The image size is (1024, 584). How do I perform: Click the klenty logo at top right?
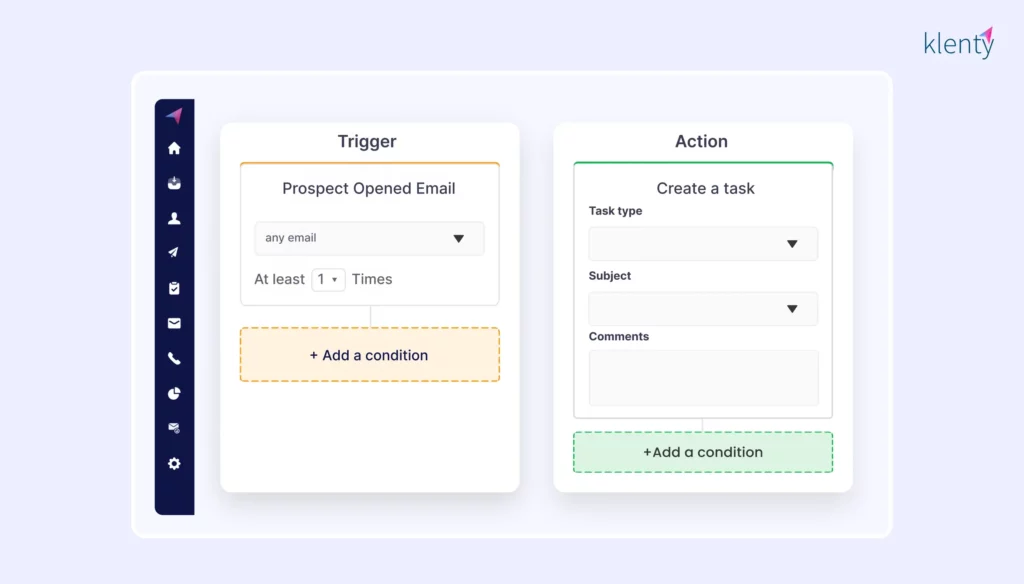958,44
